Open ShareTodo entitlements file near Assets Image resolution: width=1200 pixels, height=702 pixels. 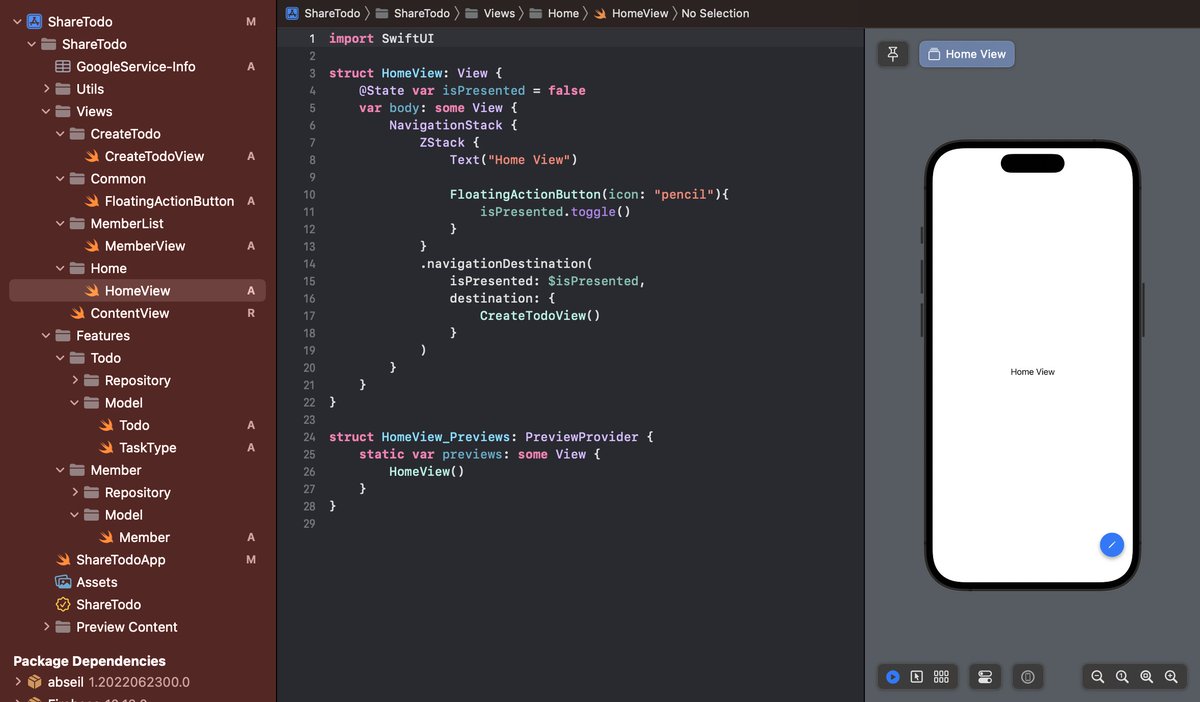108,605
